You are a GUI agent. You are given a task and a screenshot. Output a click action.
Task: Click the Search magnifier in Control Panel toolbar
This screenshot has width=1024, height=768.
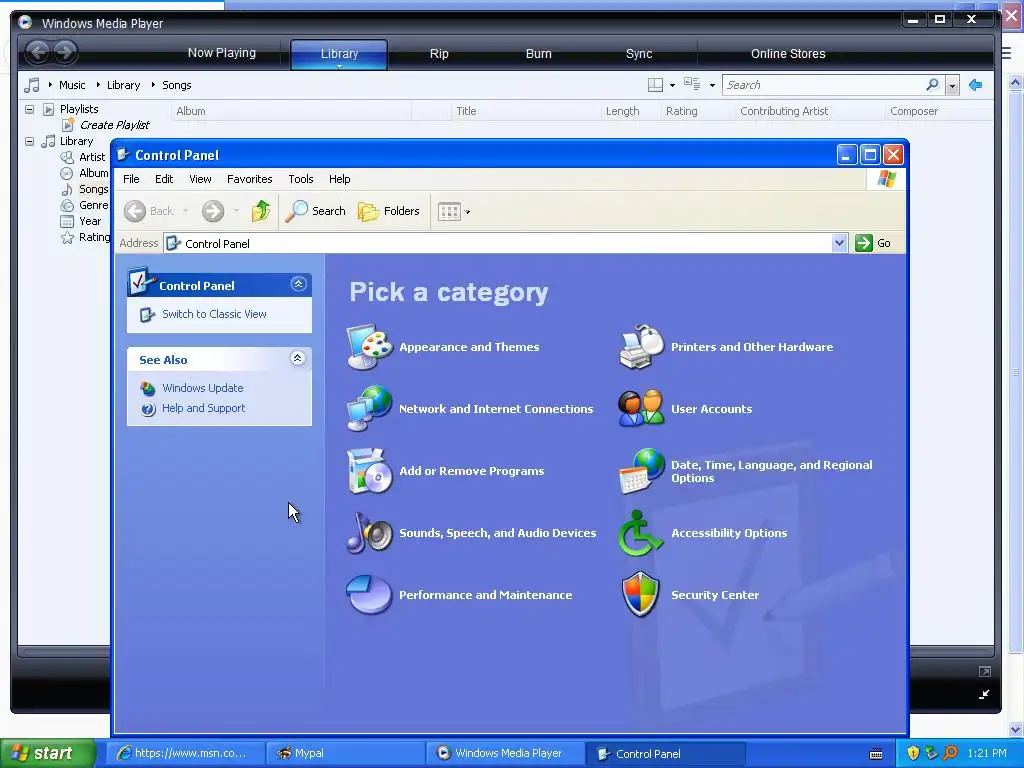pyautogui.click(x=296, y=211)
